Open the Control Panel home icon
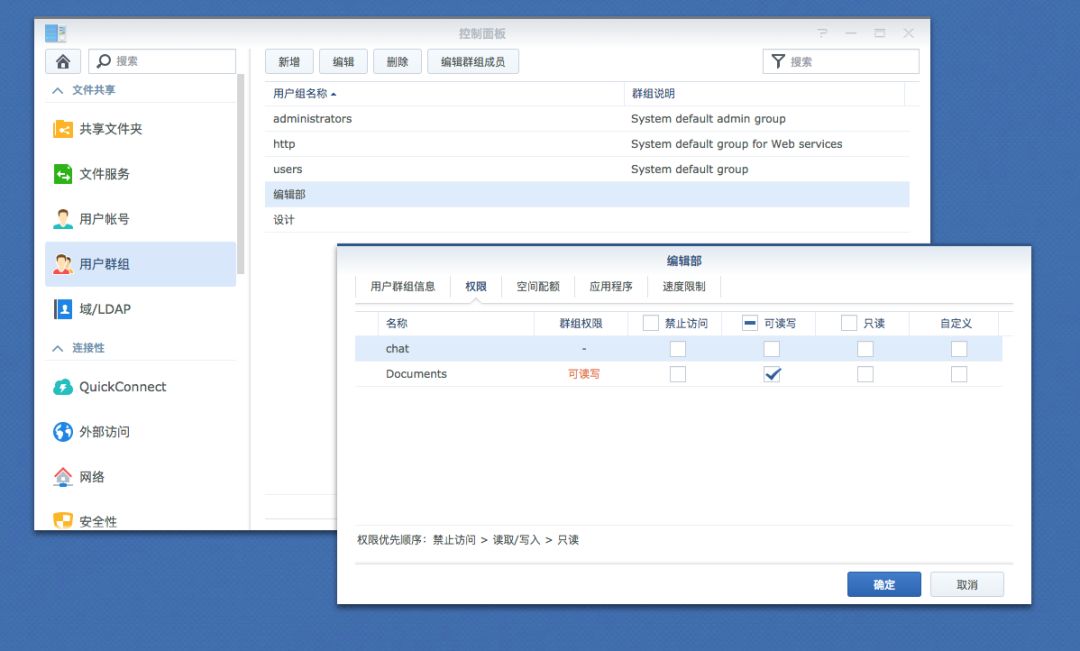 click(63, 61)
